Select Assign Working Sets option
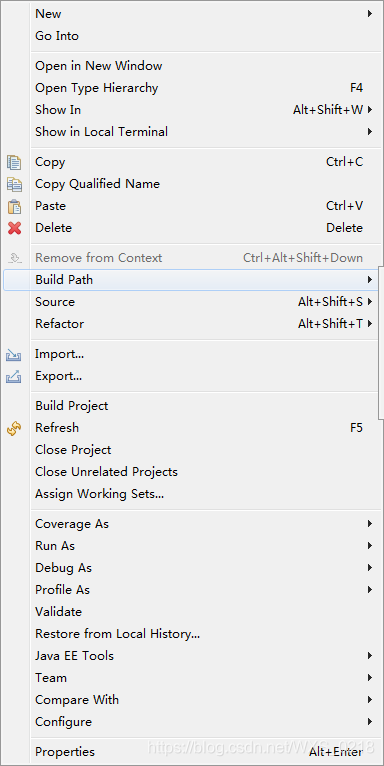The width and height of the screenshot is (384, 766). click(99, 494)
